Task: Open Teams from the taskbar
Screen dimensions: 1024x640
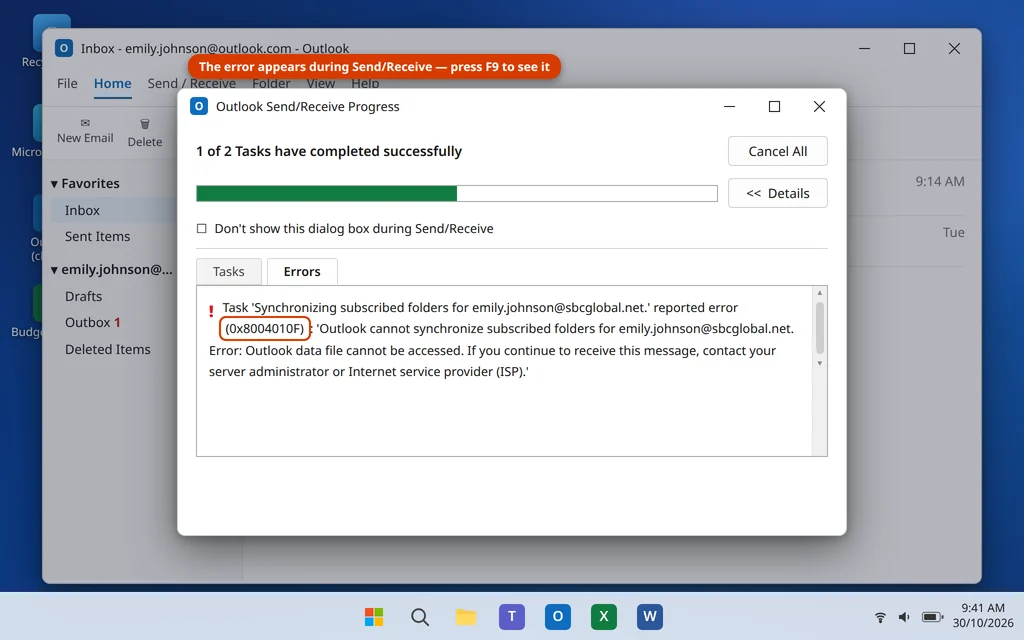Action: [x=511, y=616]
